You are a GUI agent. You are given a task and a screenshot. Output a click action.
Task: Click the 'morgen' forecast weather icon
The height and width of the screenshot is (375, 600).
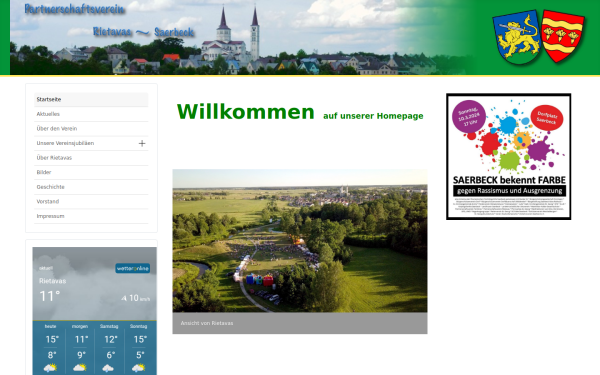(x=80, y=368)
